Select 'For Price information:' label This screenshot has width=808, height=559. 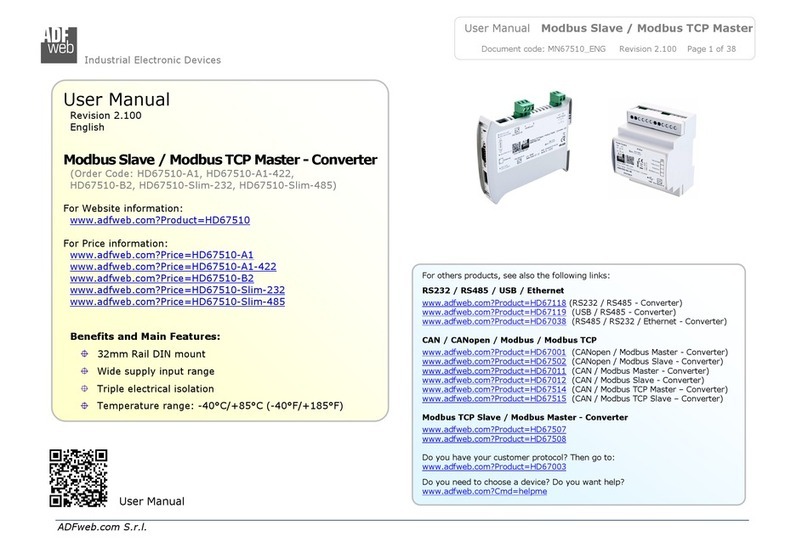point(115,243)
